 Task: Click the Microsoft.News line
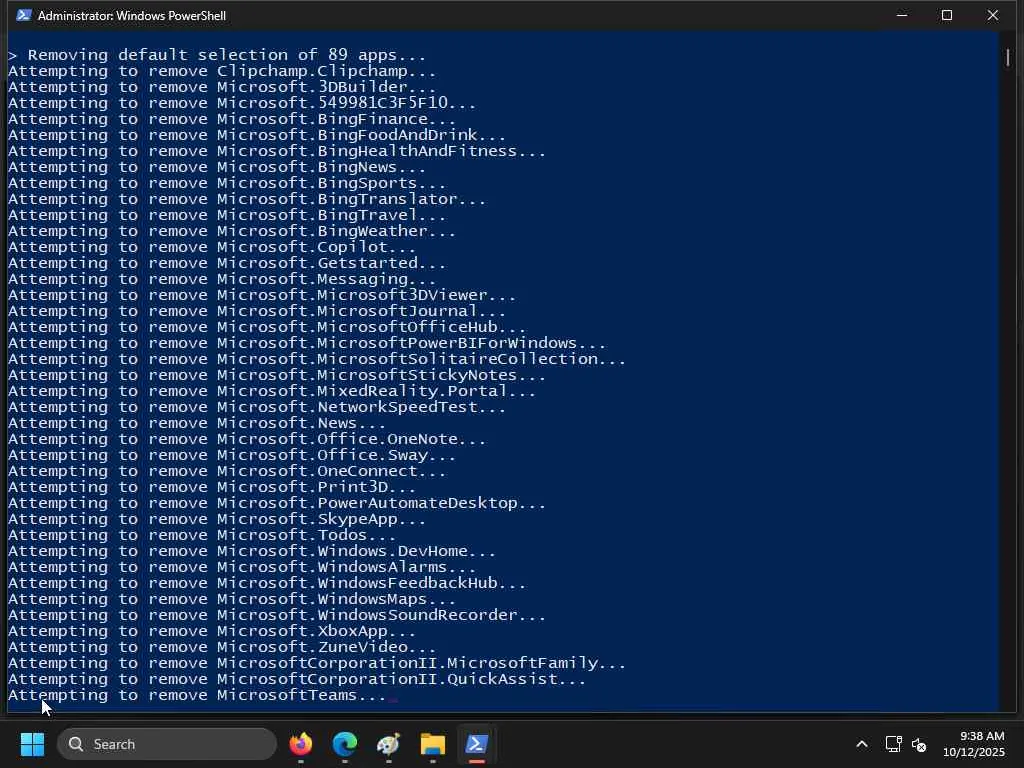pos(197,423)
